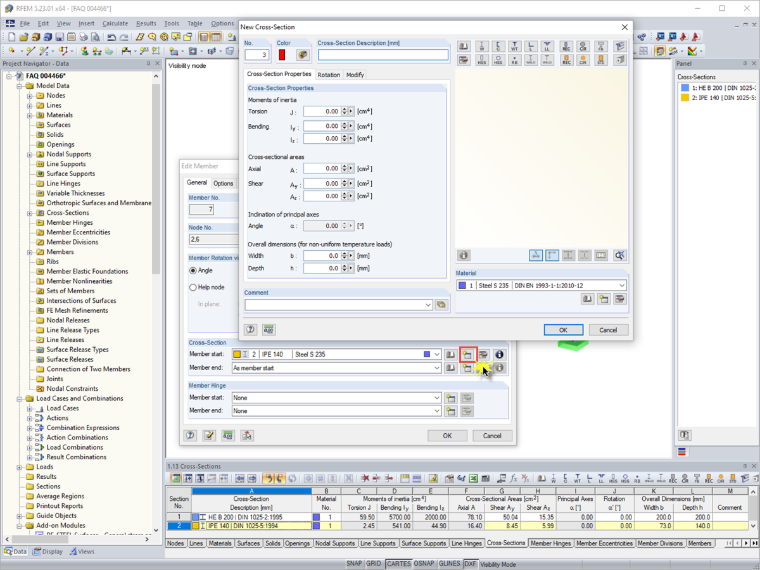Click the Save icon in main toolbar
The height and width of the screenshot is (570, 760).
pos(59,37)
